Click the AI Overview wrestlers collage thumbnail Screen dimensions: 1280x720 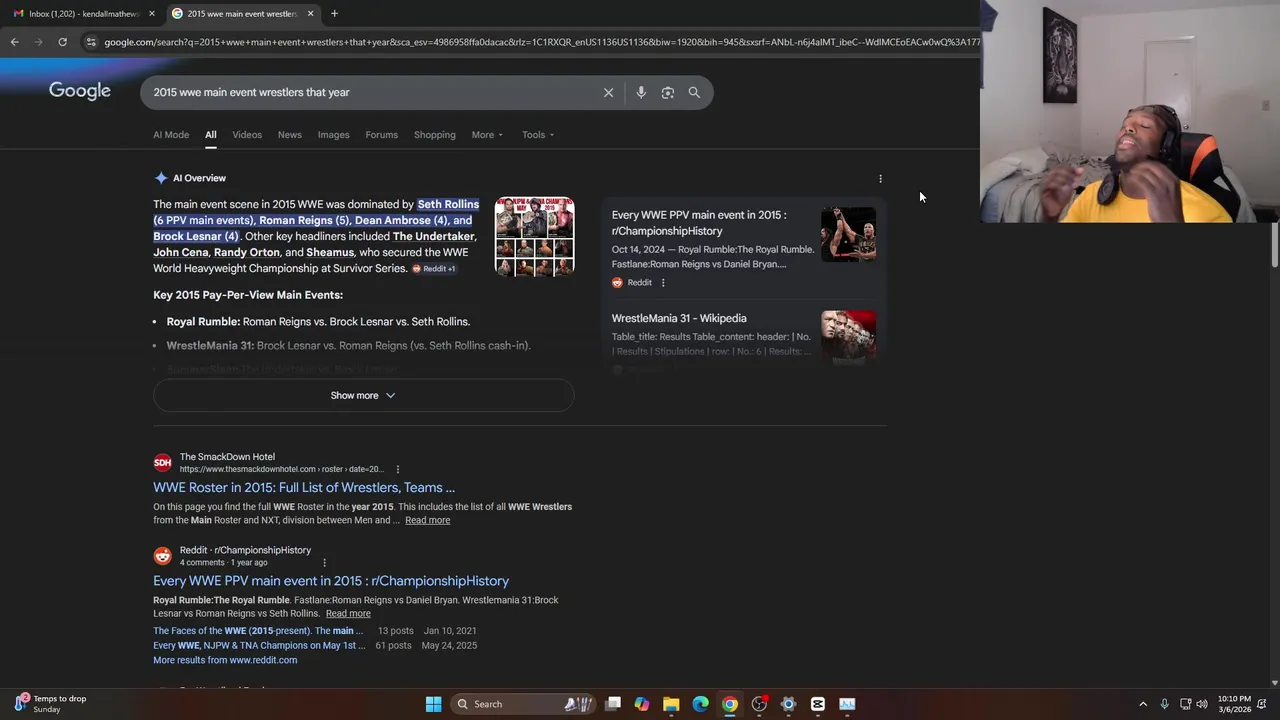pos(535,236)
